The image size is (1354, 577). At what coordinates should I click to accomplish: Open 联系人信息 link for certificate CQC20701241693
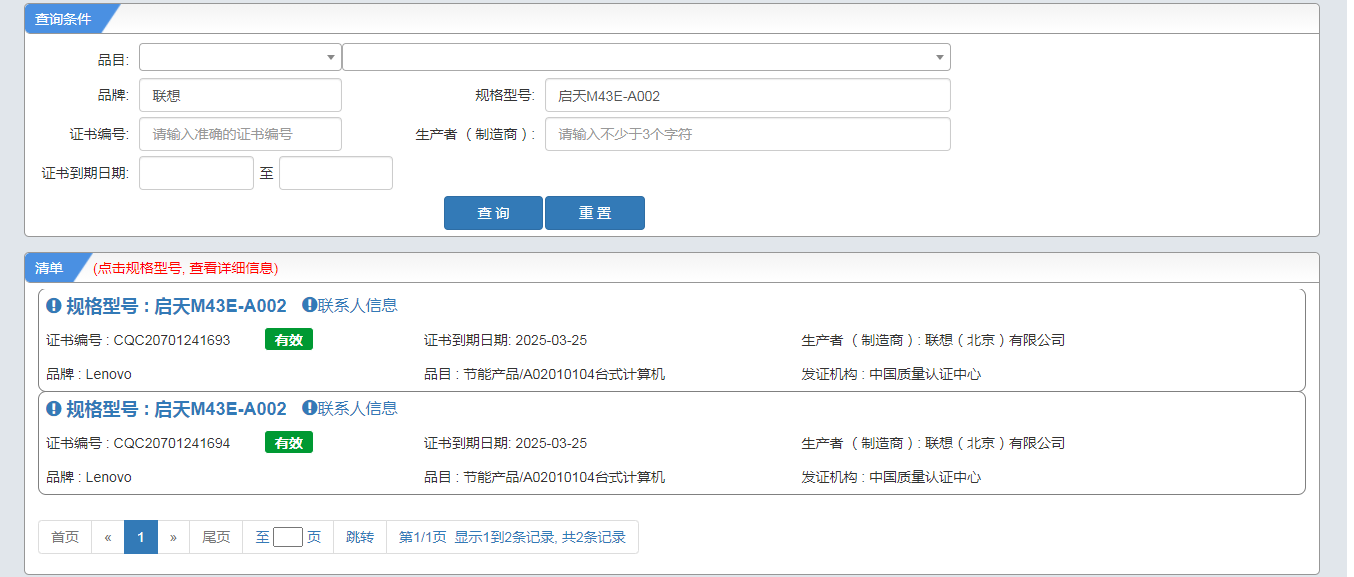click(x=357, y=305)
